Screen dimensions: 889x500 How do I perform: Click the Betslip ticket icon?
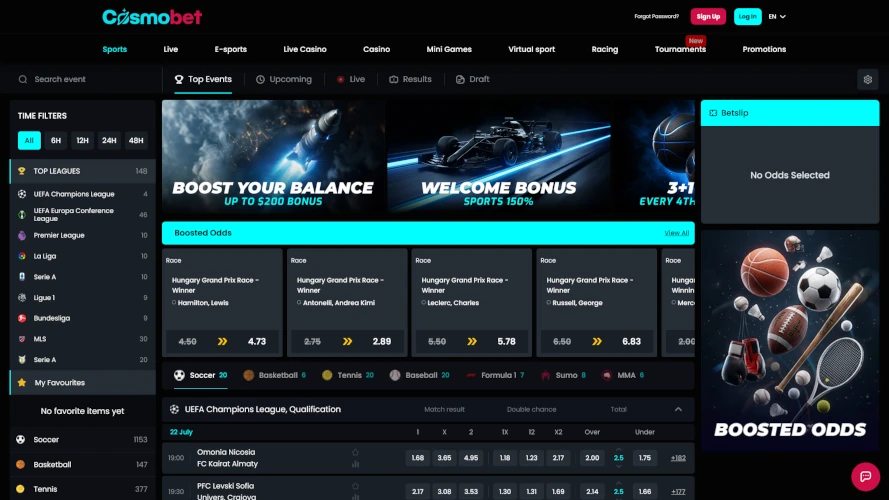pyautogui.click(x=713, y=113)
